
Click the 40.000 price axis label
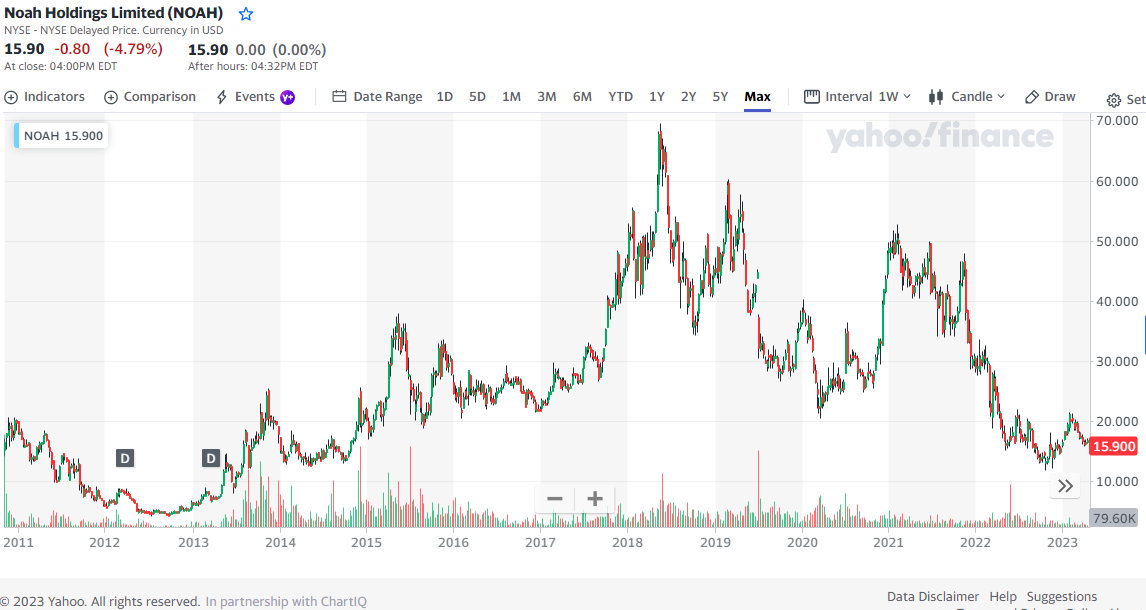[1116, 301]
